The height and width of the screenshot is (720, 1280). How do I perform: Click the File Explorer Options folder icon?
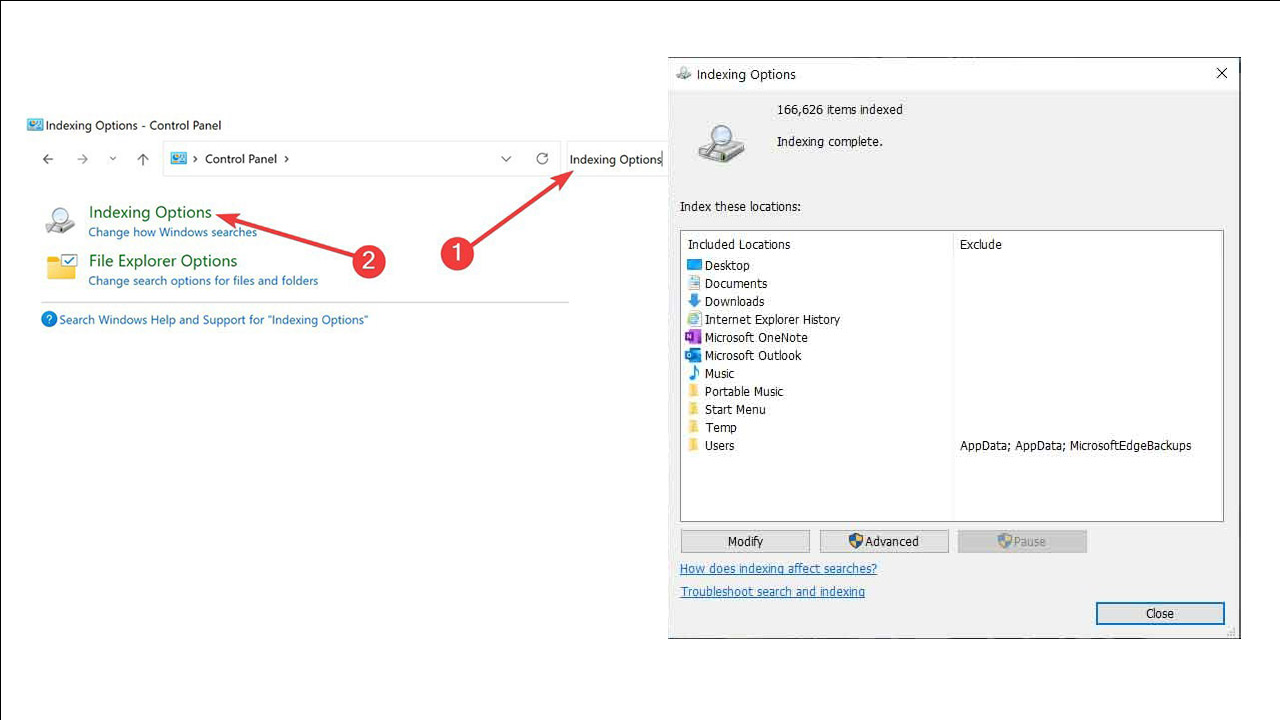pos(61,268)
